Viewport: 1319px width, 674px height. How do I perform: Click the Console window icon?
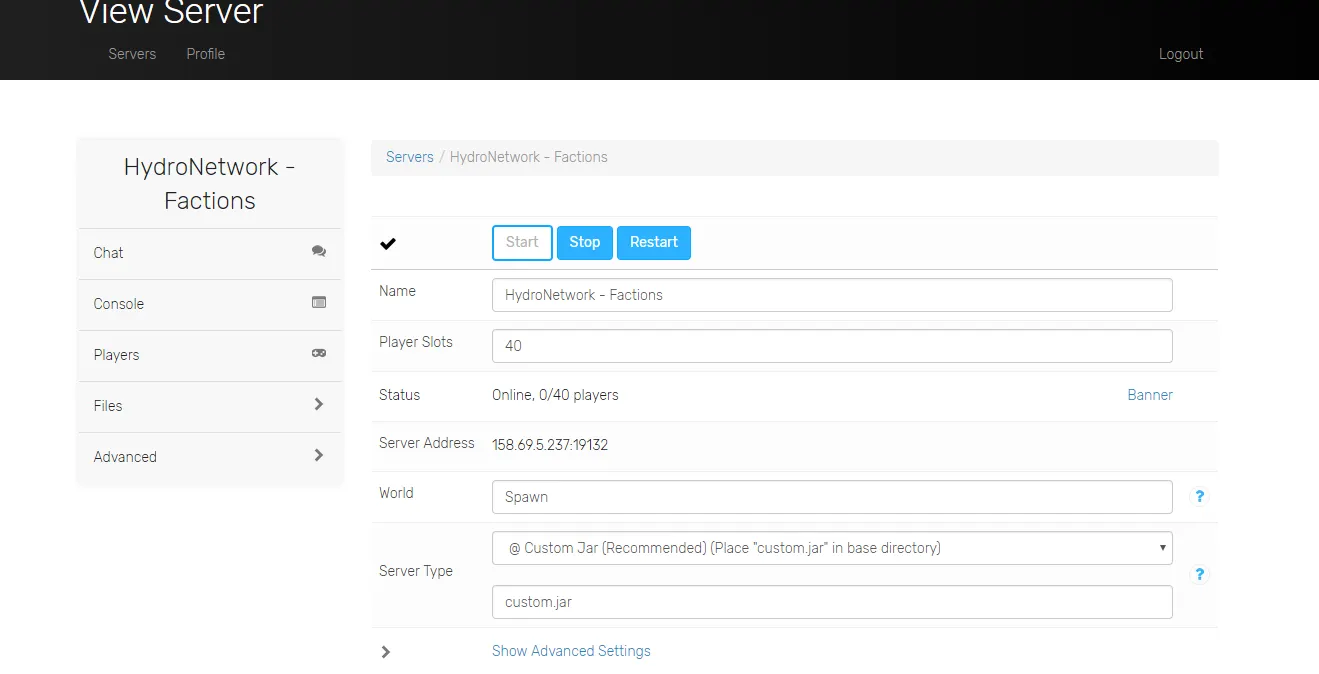[x=319, y=302]
